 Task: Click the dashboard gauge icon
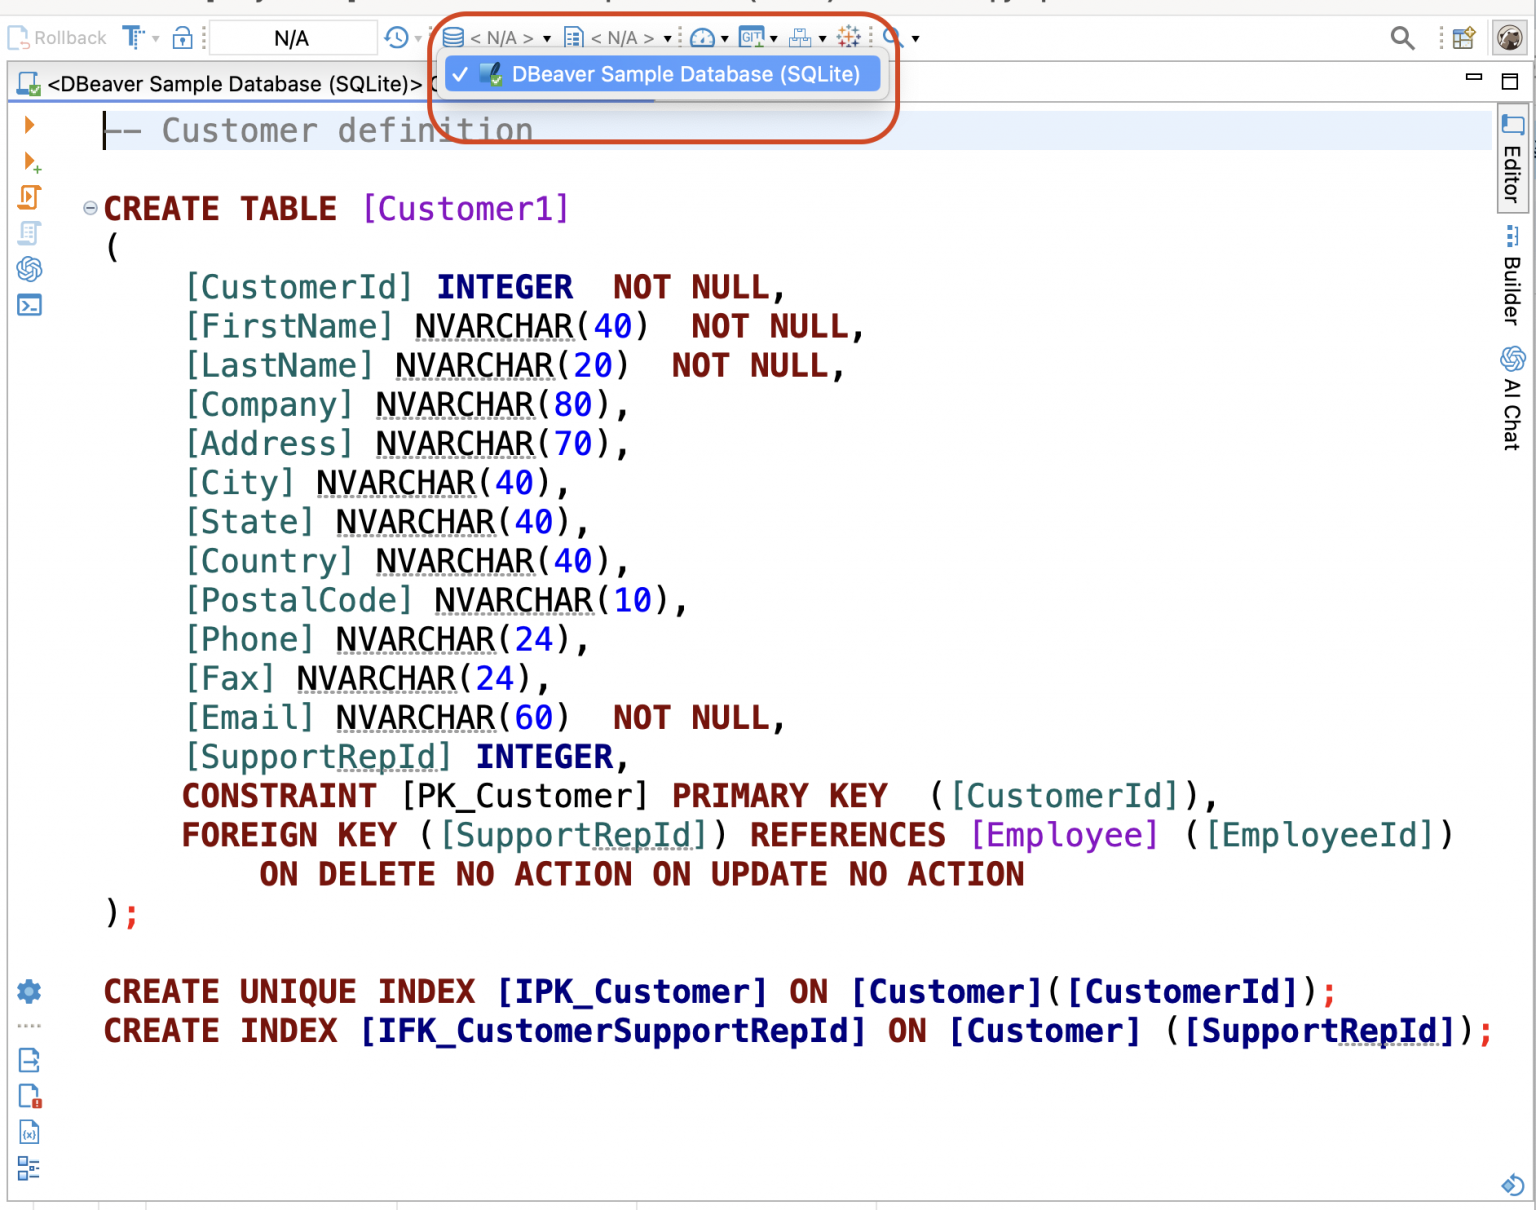pyautogui.click(x=703, y=38)
